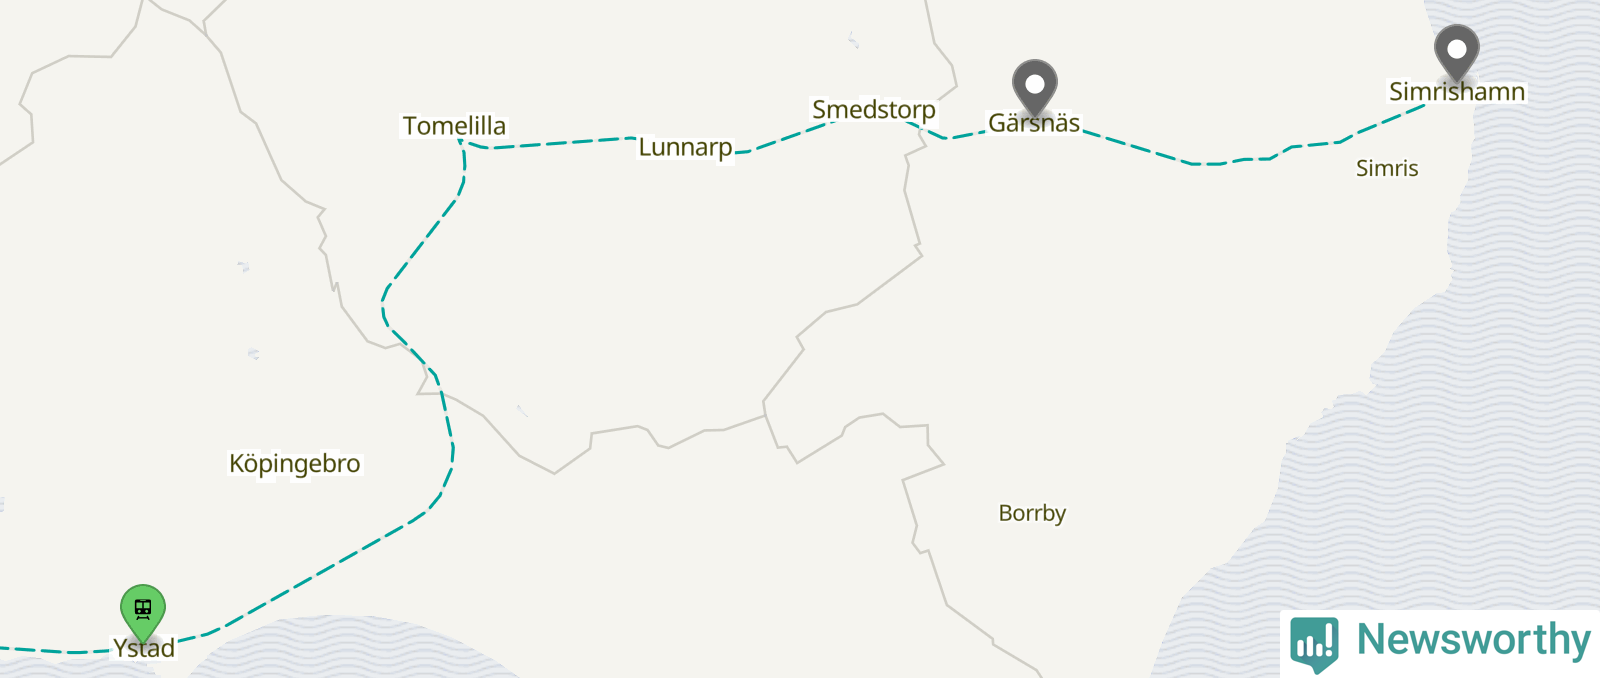Select the gray pin above Gärsnäs
The image size is (1600, 678).
pyautogui.click(x=1034, y=86)
